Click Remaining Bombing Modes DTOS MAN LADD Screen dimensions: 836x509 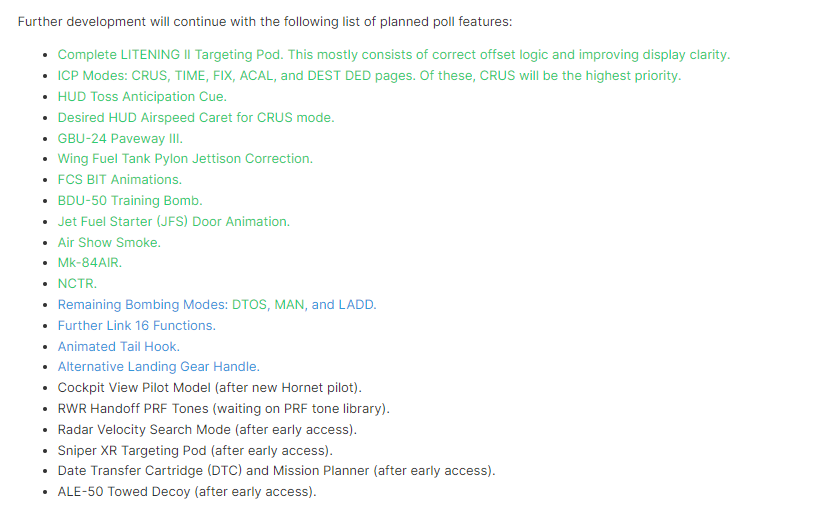pyautogui.click(x=216, y=305)
